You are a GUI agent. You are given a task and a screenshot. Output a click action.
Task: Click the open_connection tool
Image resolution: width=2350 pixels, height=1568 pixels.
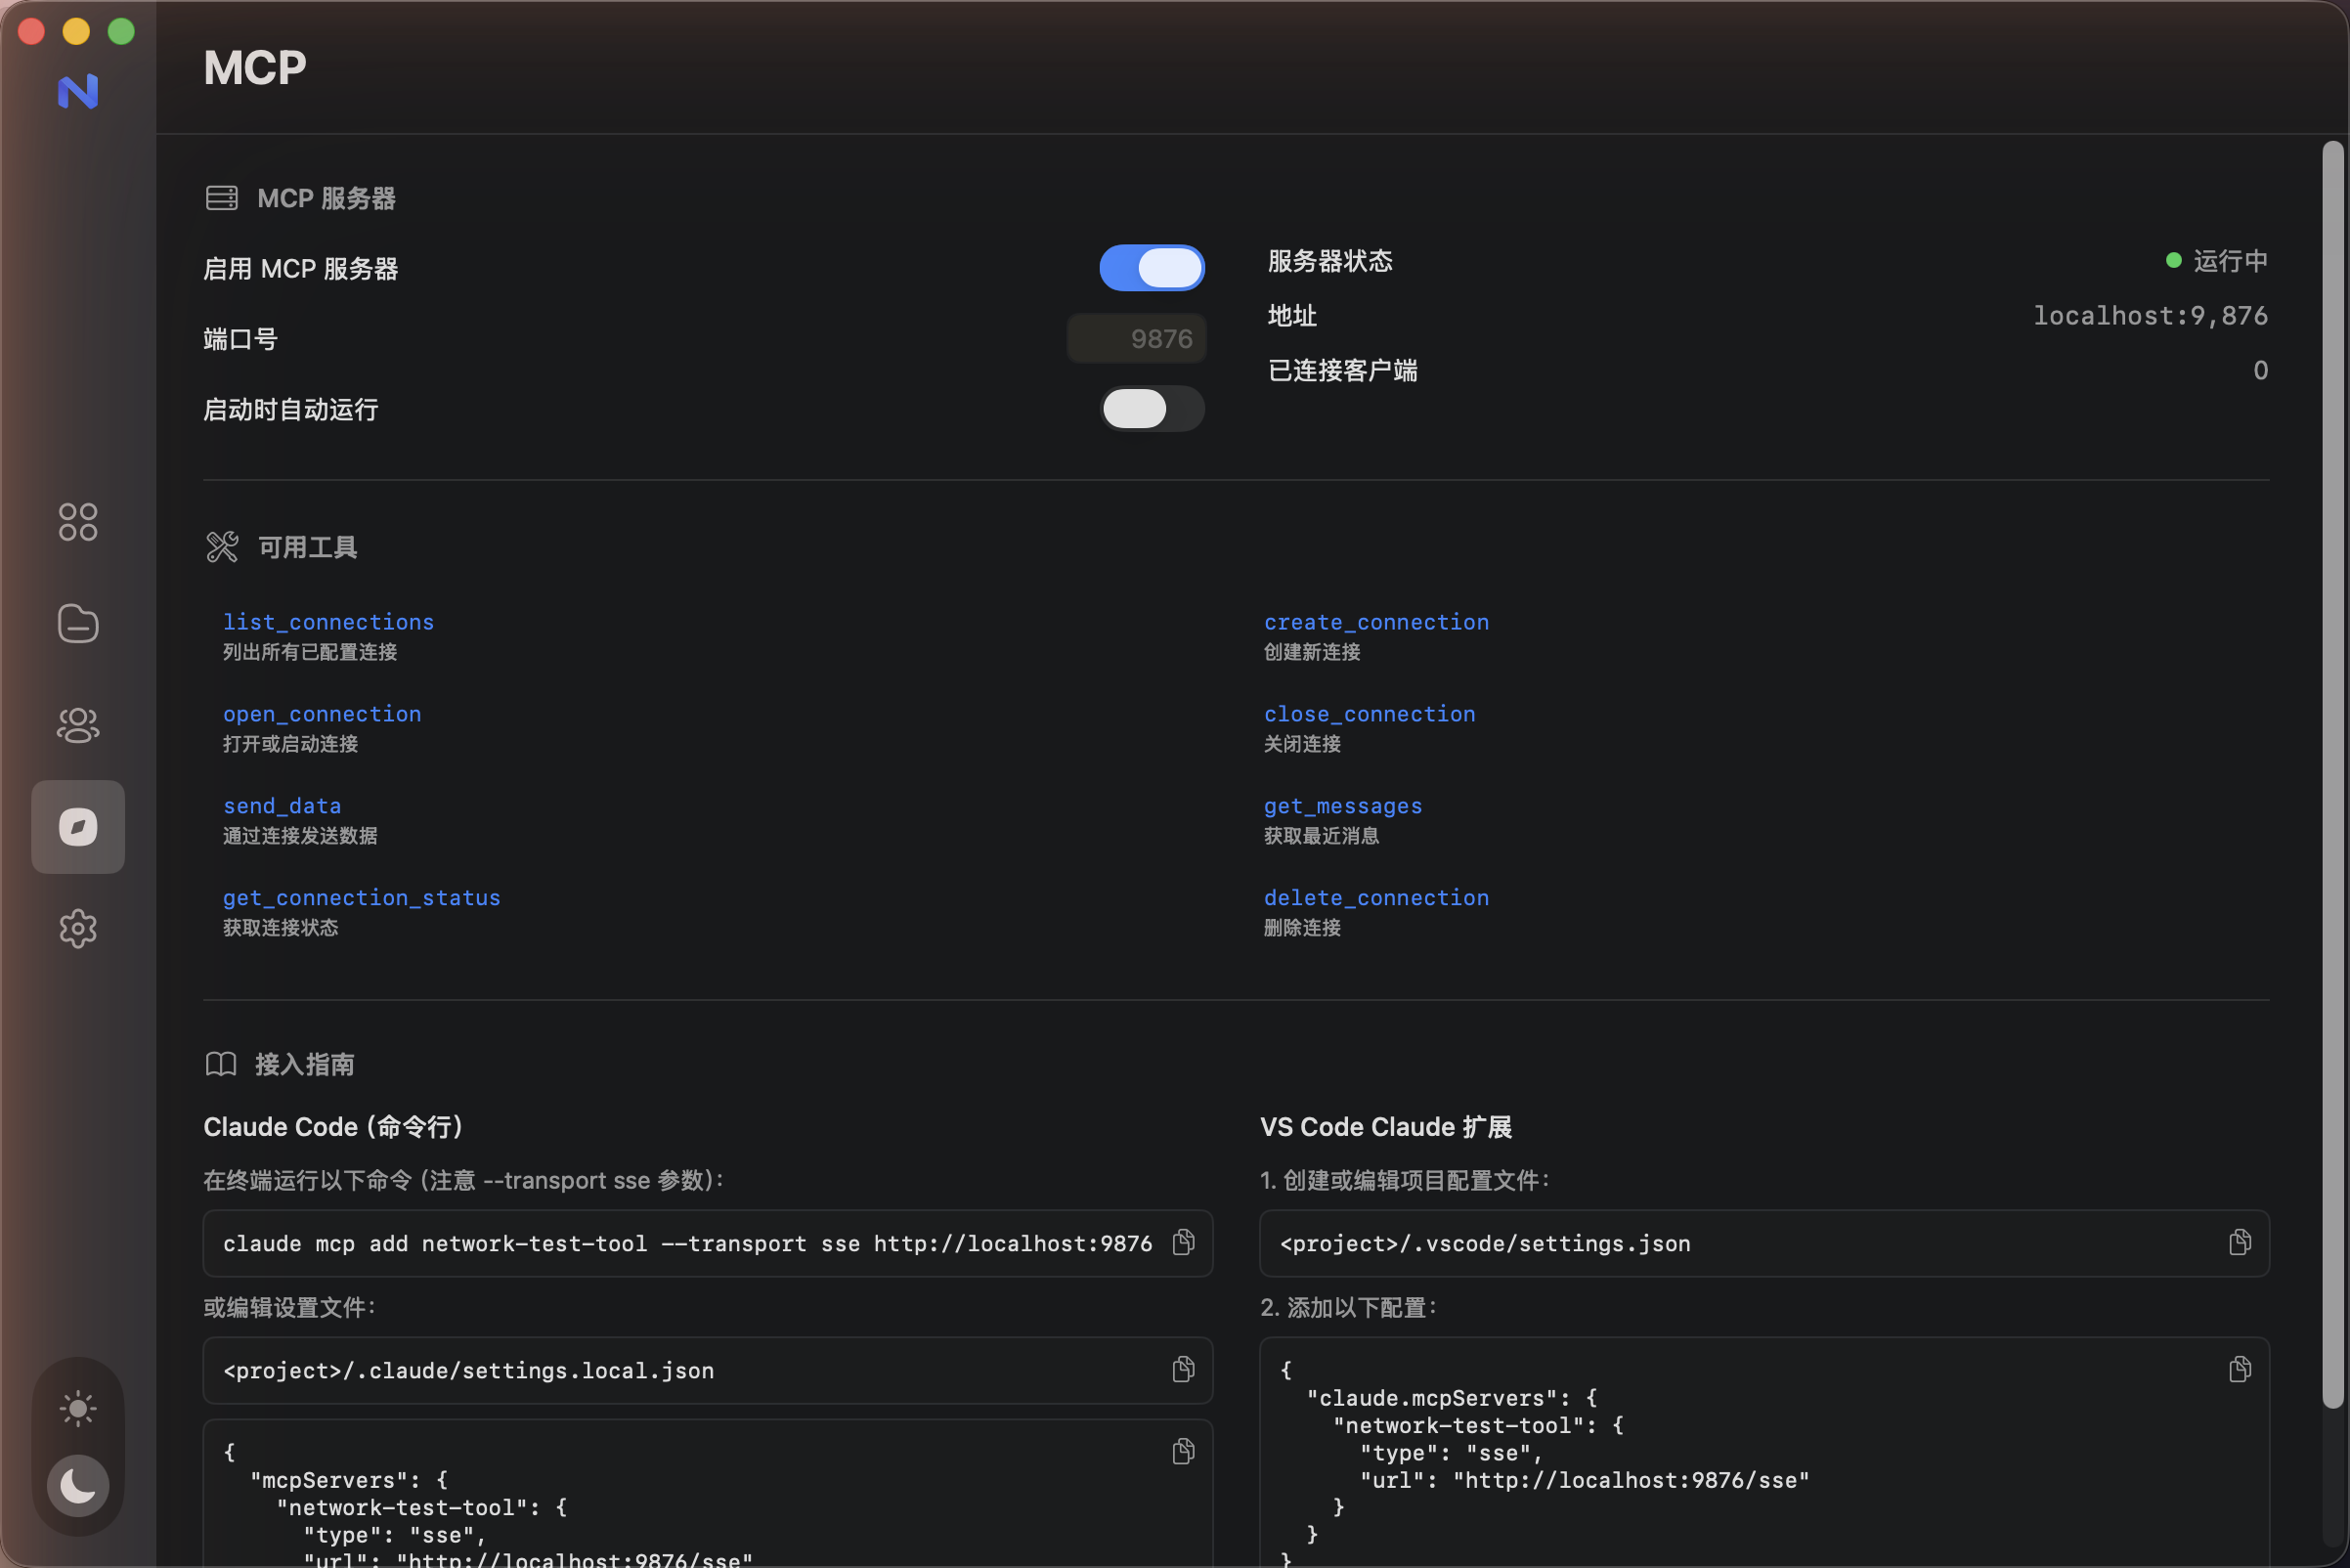pos(322,714)
